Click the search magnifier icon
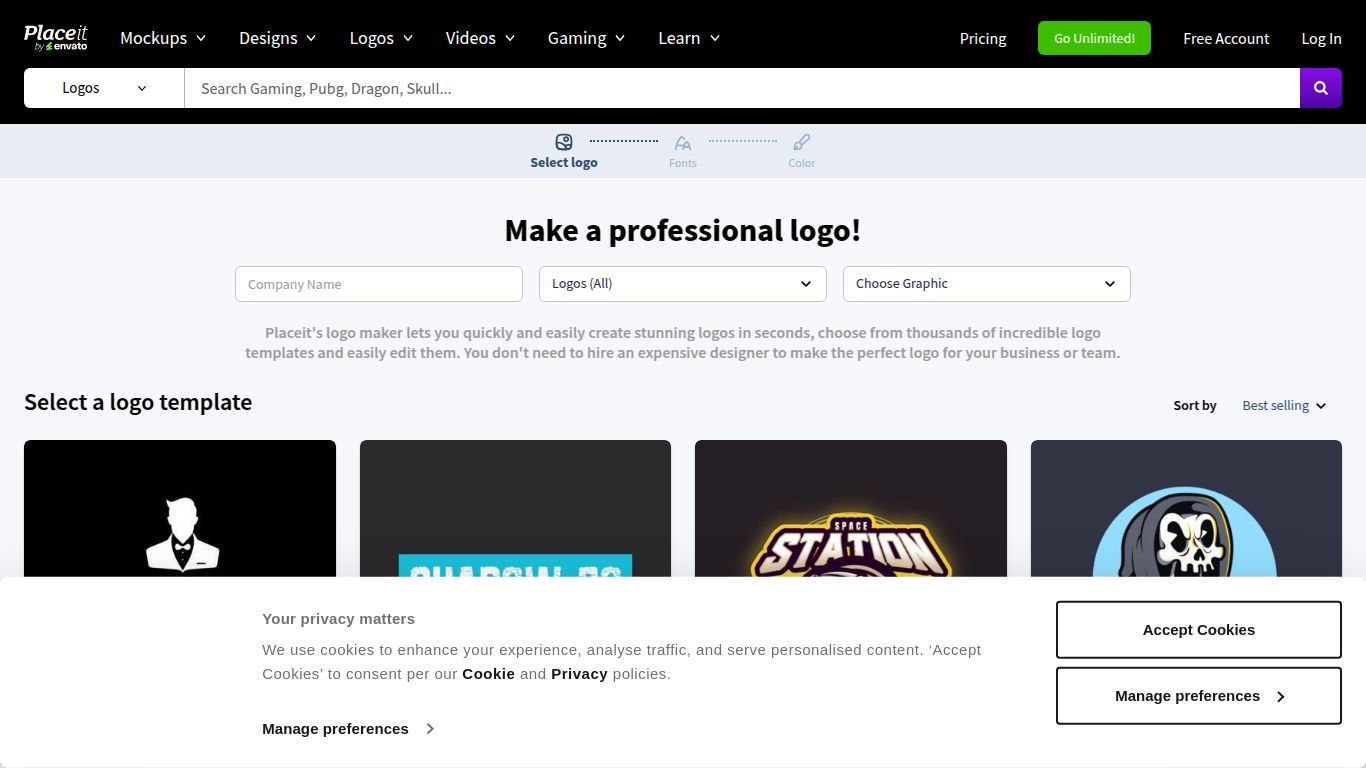 click(x=1320, y=88)
